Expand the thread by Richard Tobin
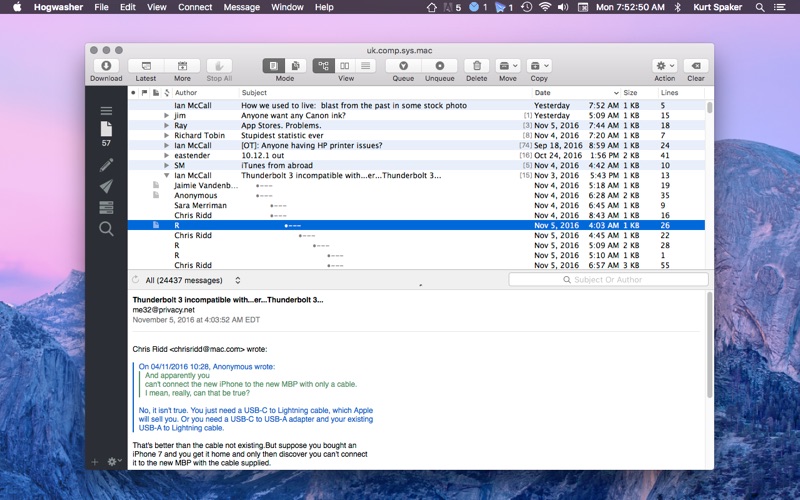Screen dimensions: 800x500 click(x=167, y=135)
